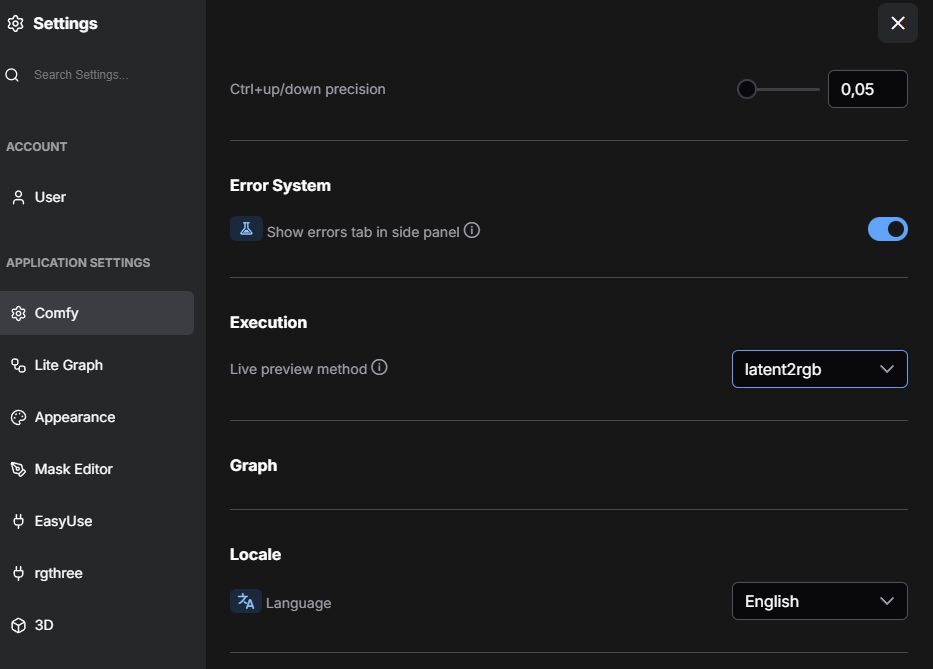Click the Comfy gear icon
Screen dimensions: 933x669
tap(18, 313)
